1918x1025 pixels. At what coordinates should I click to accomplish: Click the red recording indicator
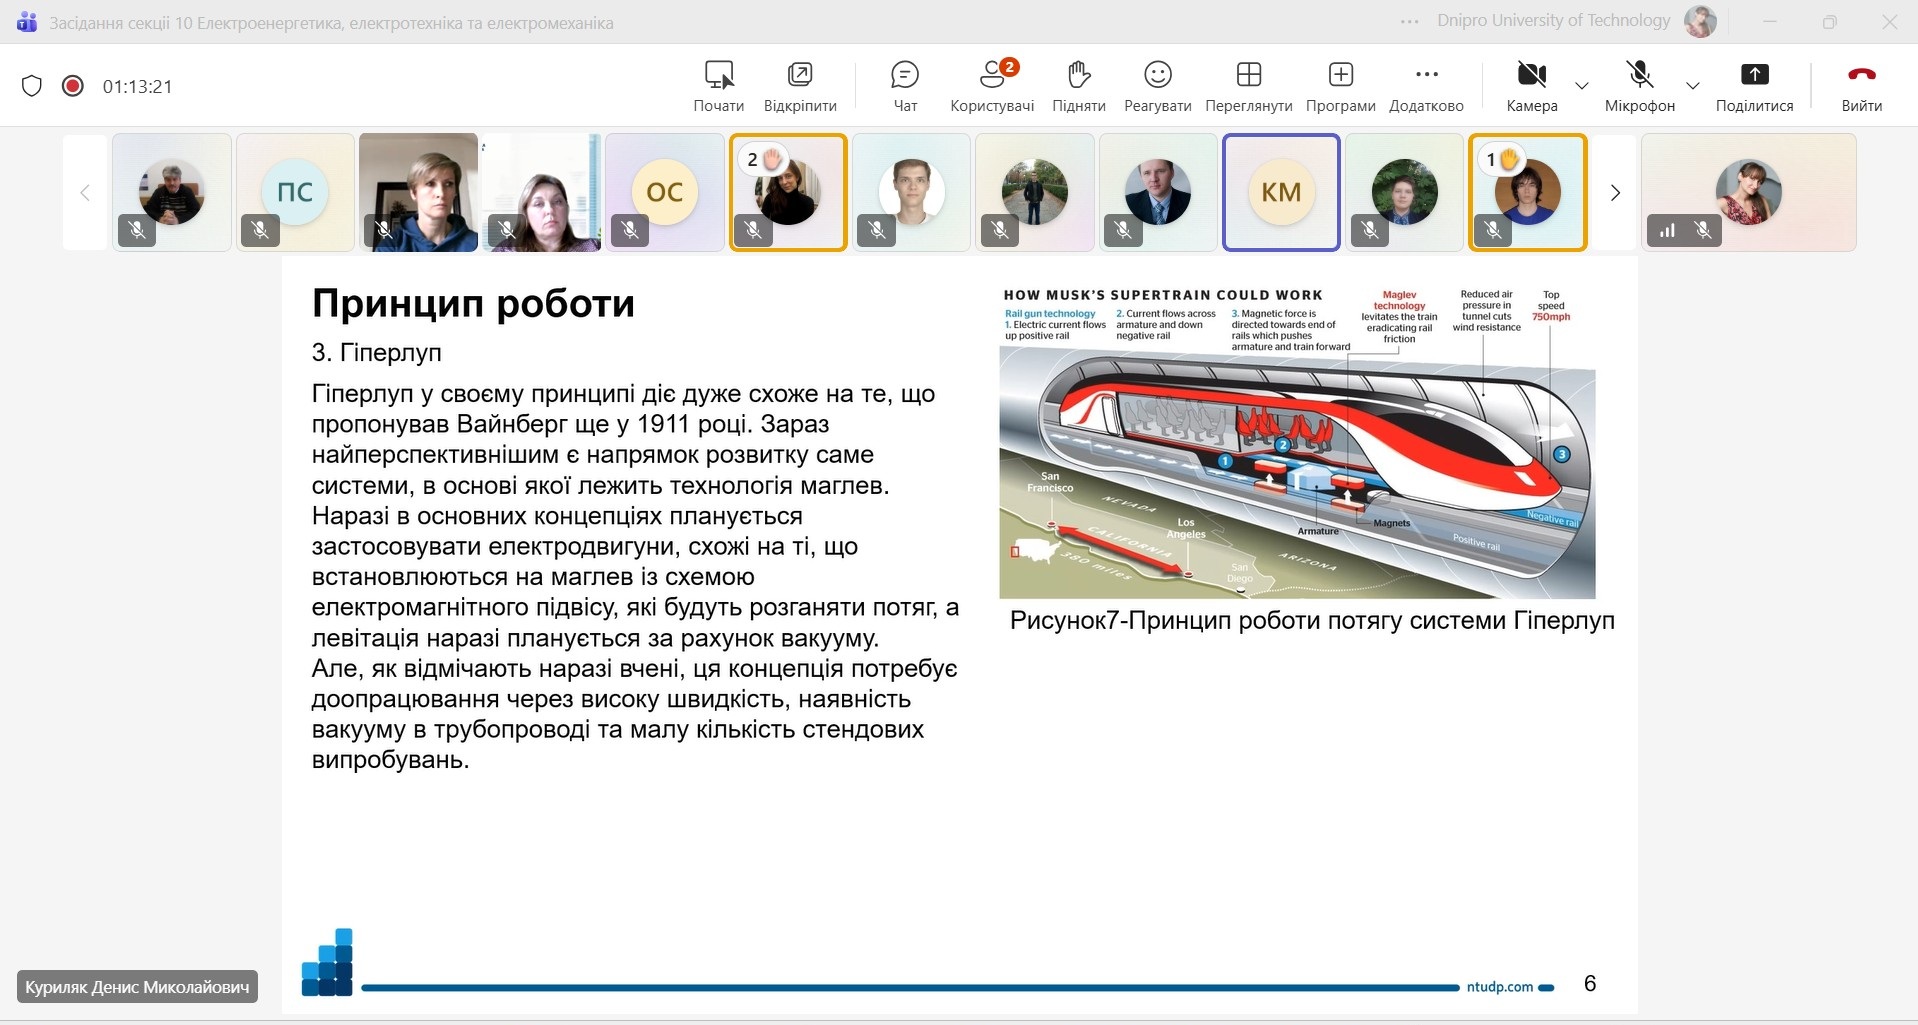72,86
